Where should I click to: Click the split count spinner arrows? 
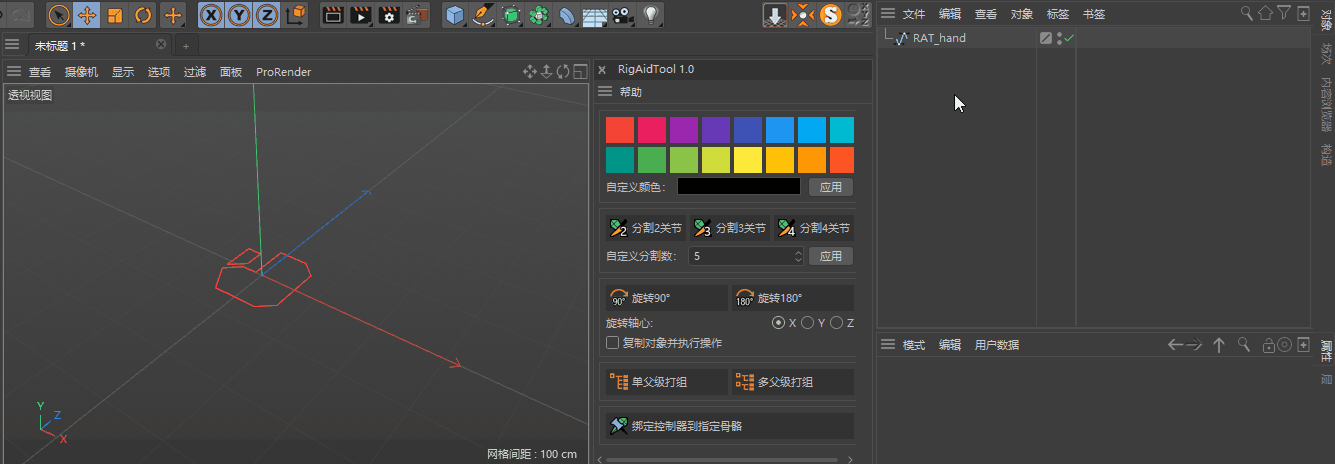(798, 256)
